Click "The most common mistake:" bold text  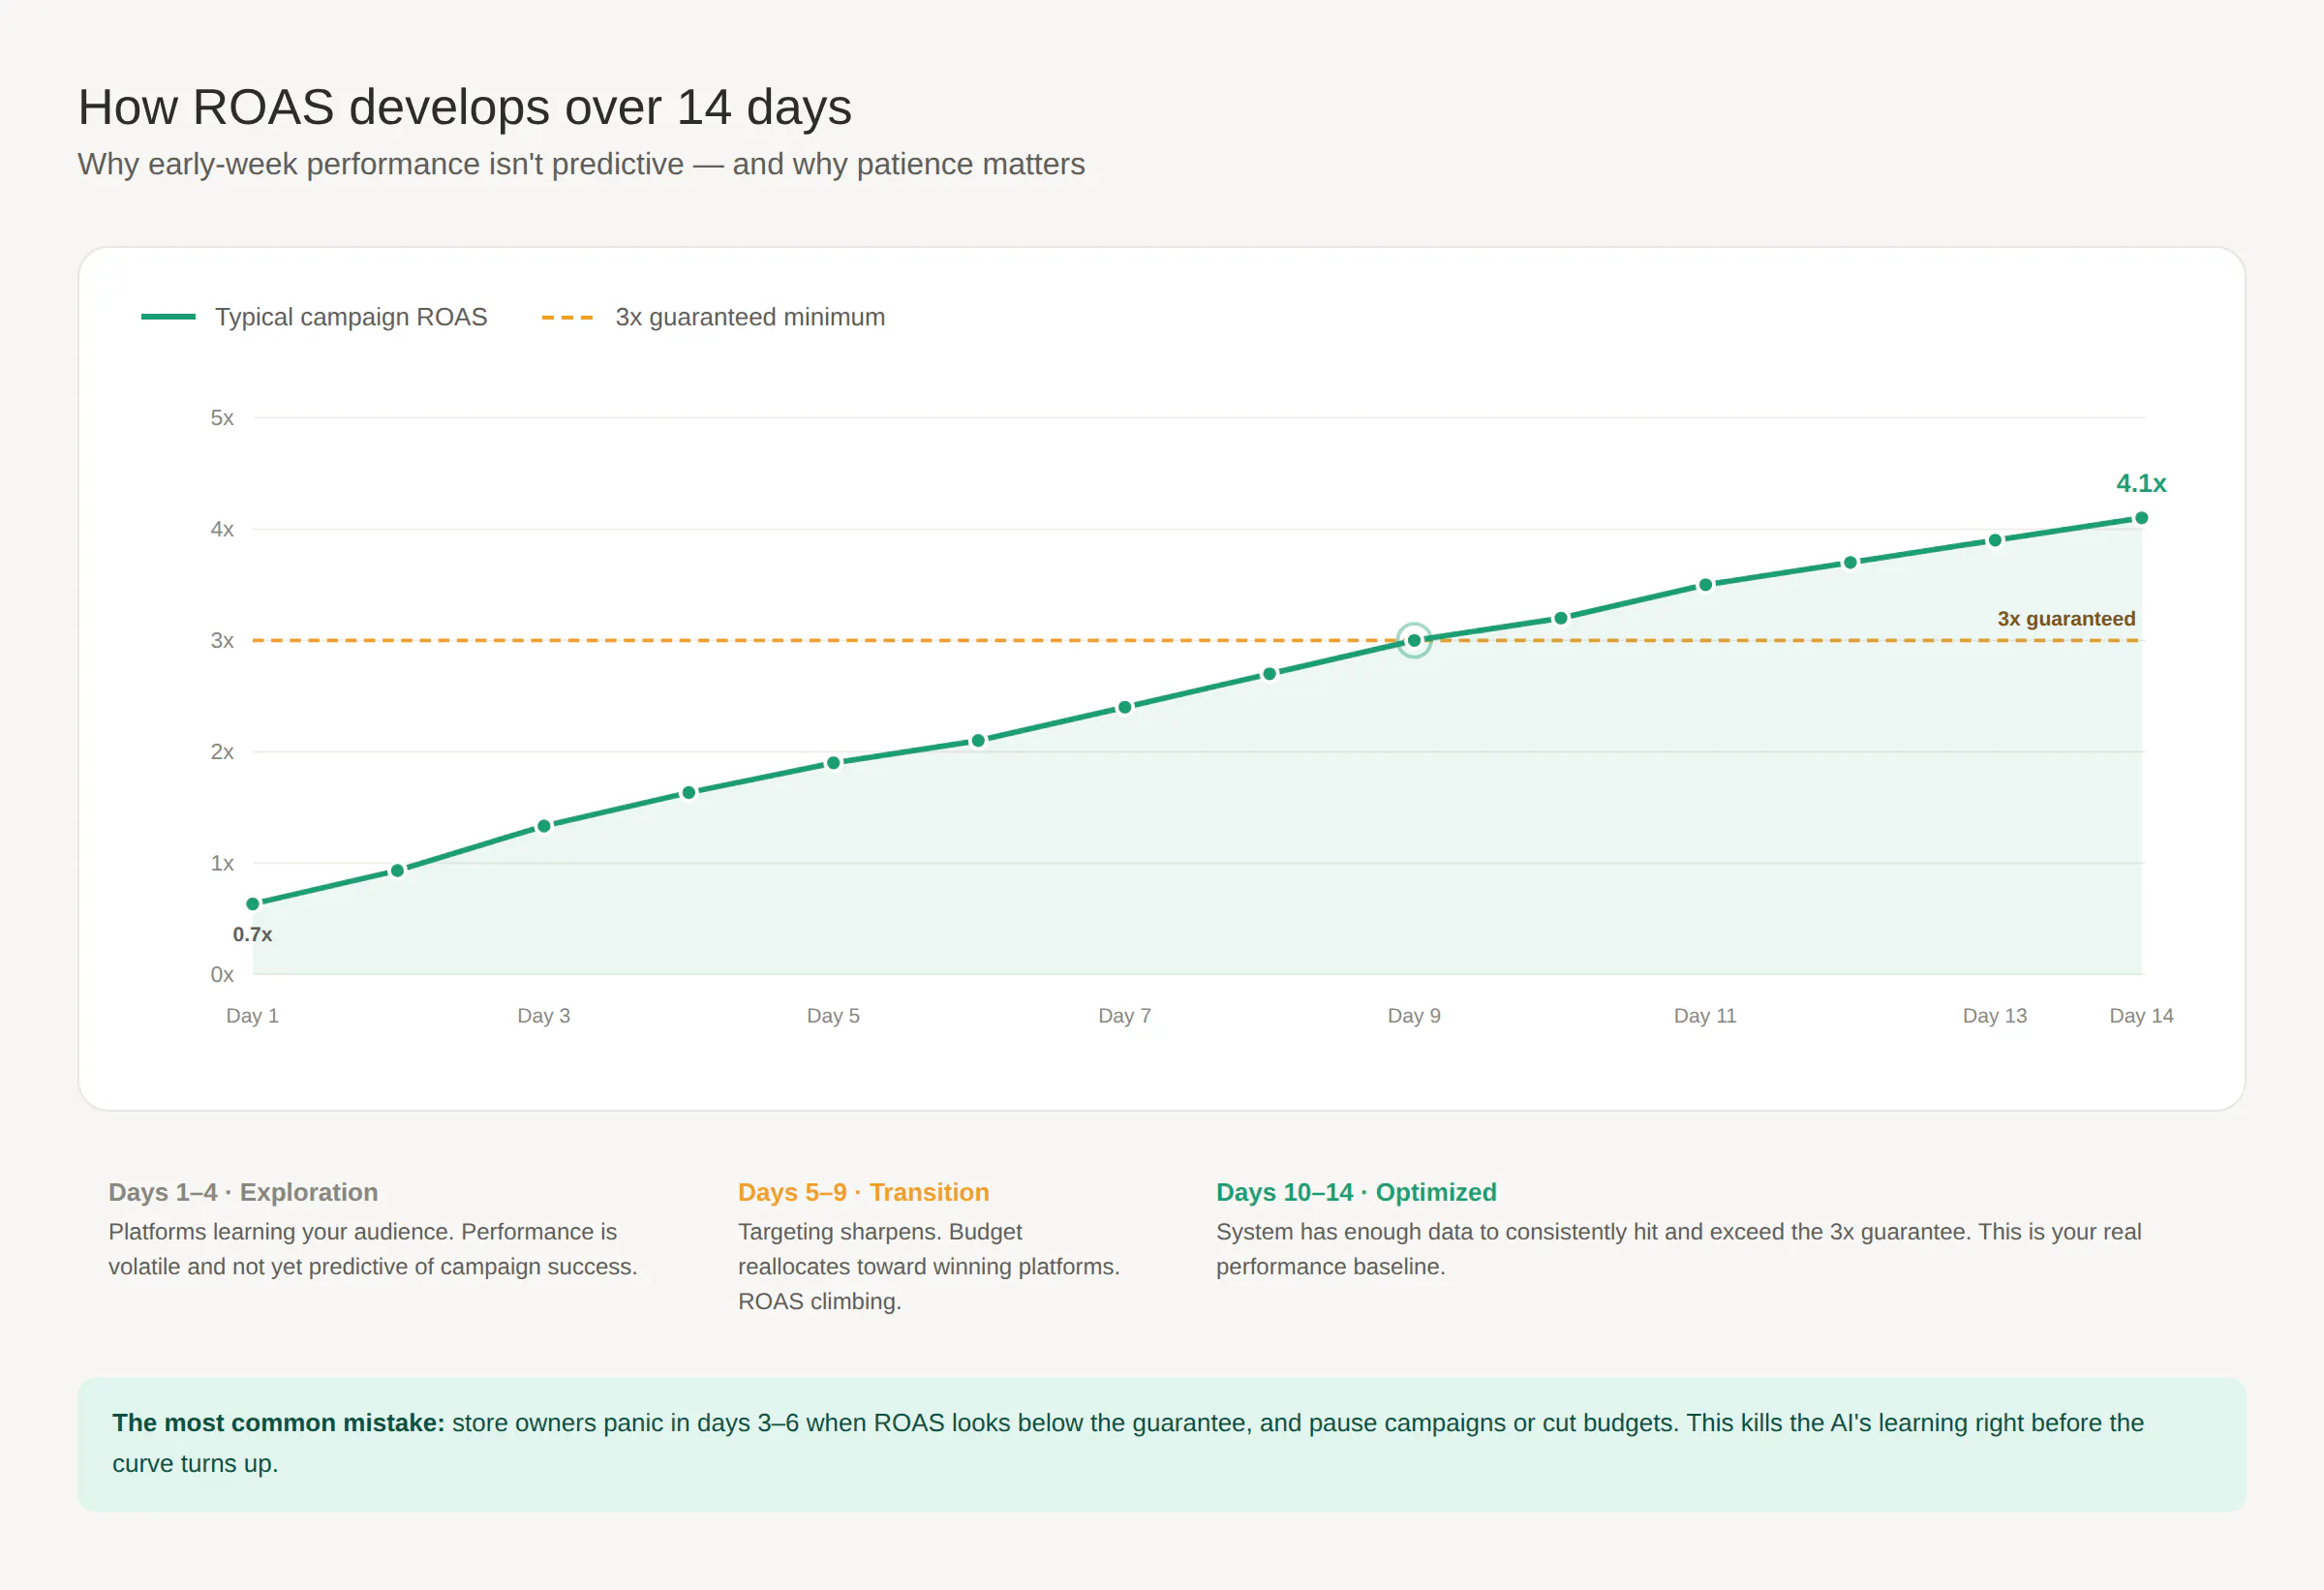tap(278, 1423)
